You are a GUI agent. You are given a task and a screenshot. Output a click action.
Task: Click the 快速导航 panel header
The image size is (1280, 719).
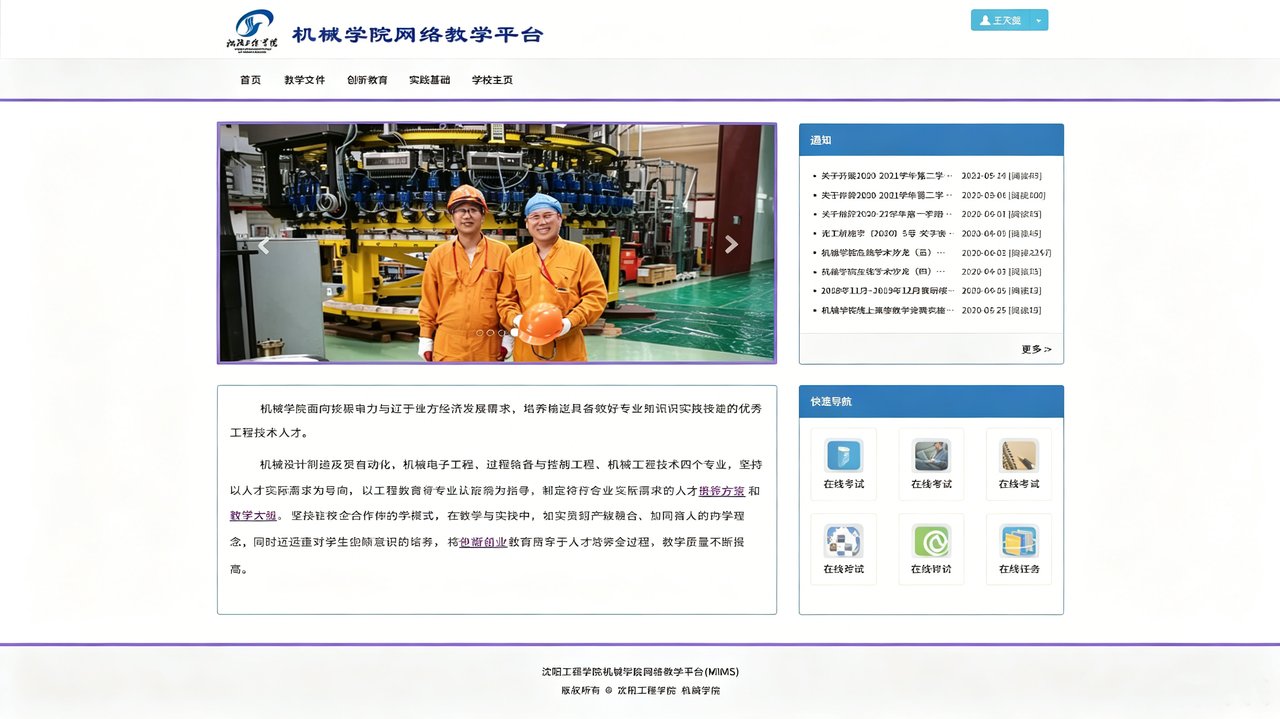(931, 401)
